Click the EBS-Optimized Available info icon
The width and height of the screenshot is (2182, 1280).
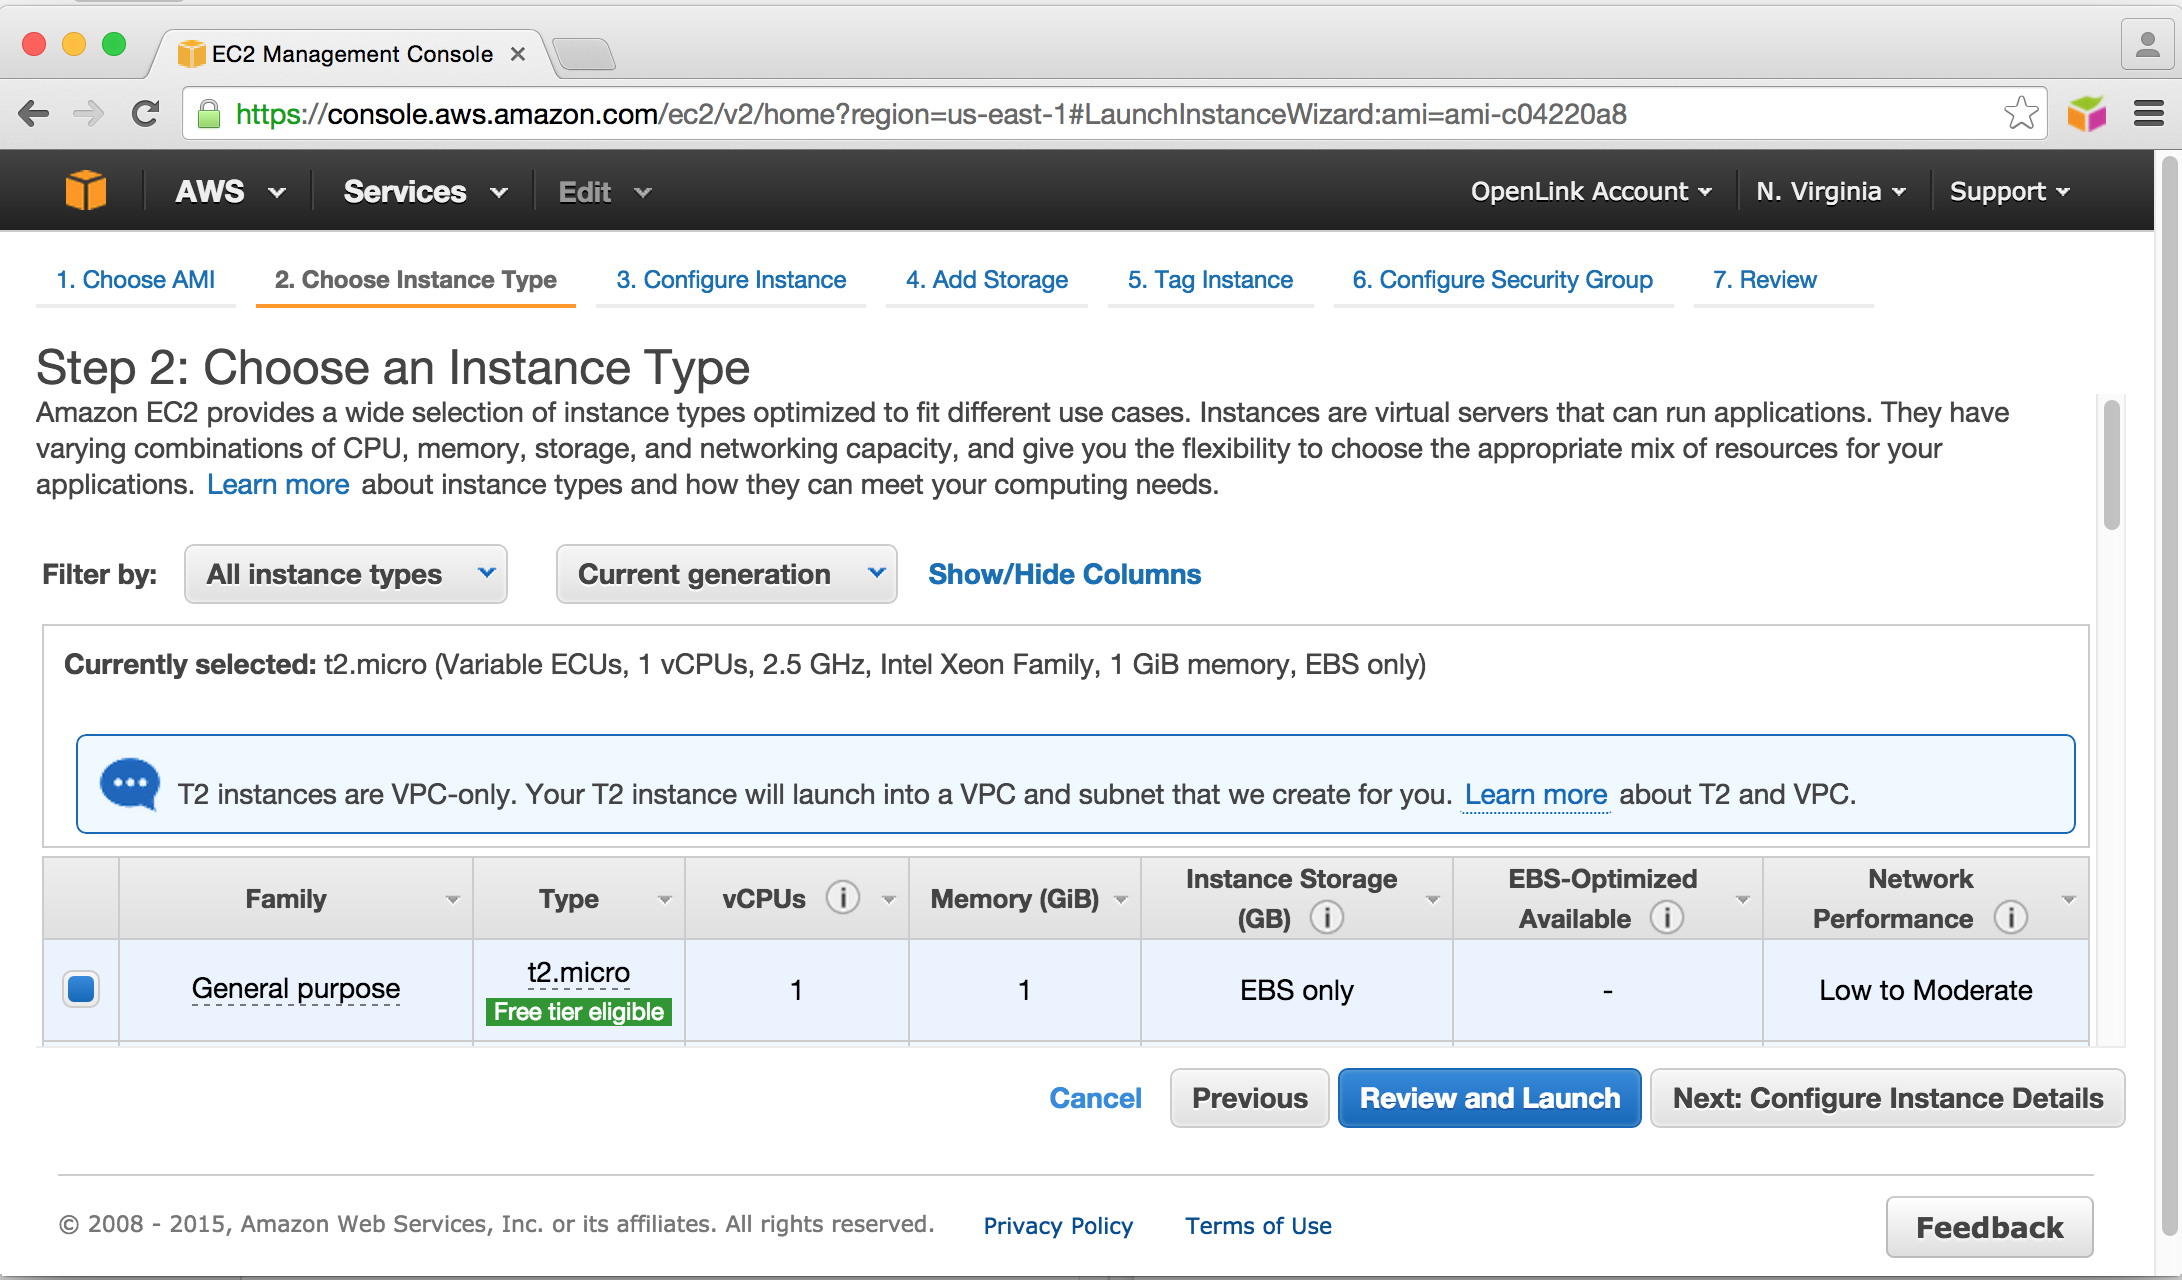(x=1666, y=918)
